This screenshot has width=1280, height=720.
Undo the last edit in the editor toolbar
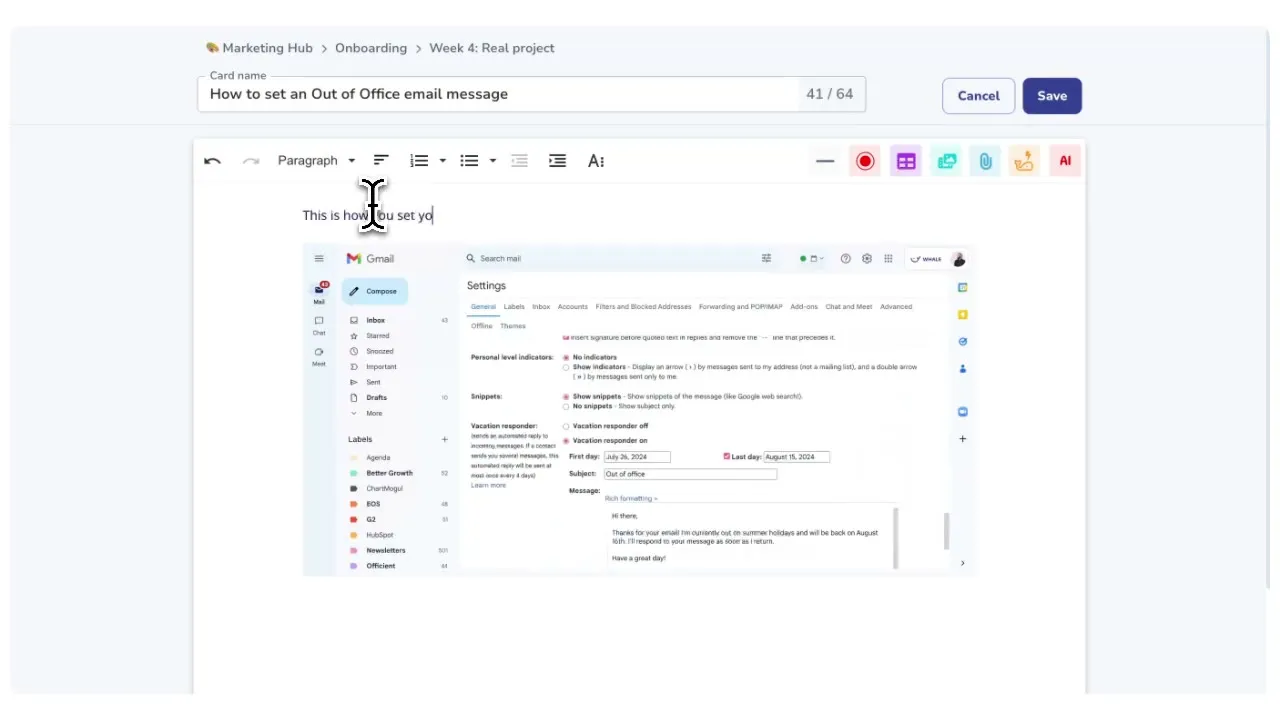point(212,161)
